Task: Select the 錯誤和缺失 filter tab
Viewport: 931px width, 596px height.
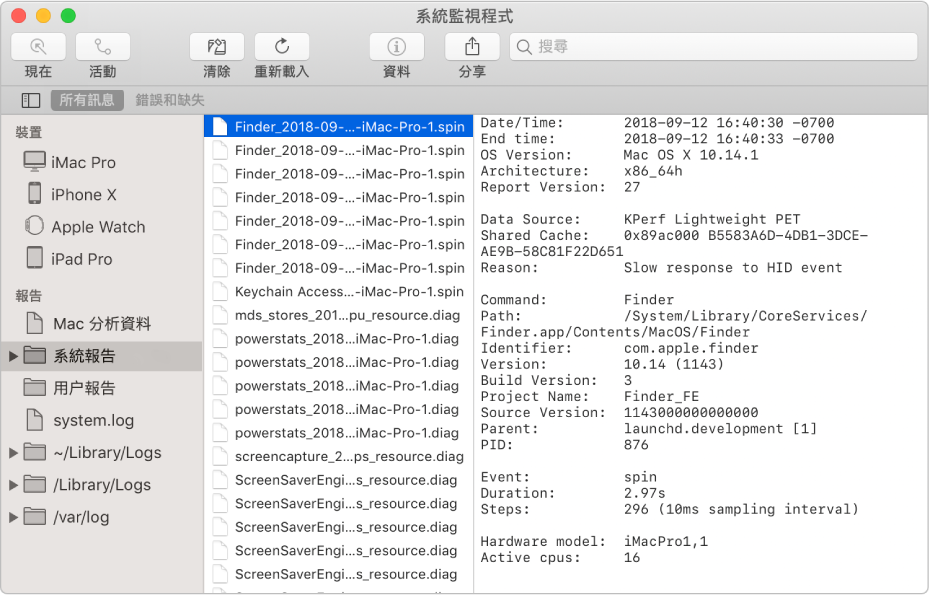Action: (170, 100)
